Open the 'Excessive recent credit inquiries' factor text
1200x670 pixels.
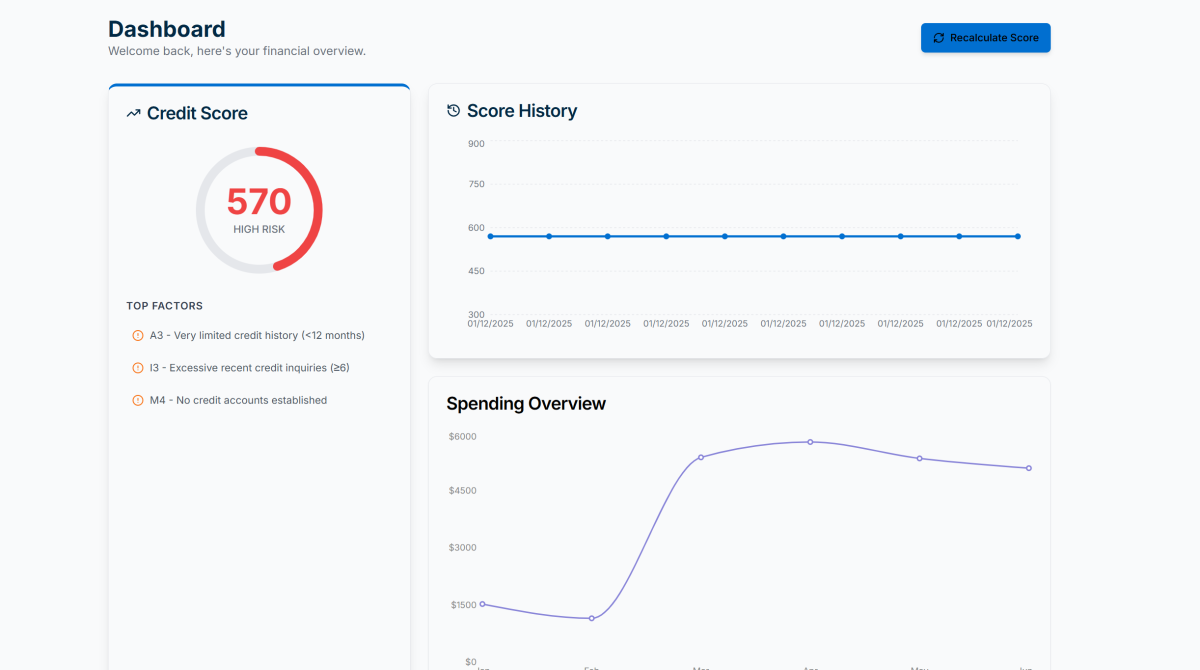click(249, 368)
